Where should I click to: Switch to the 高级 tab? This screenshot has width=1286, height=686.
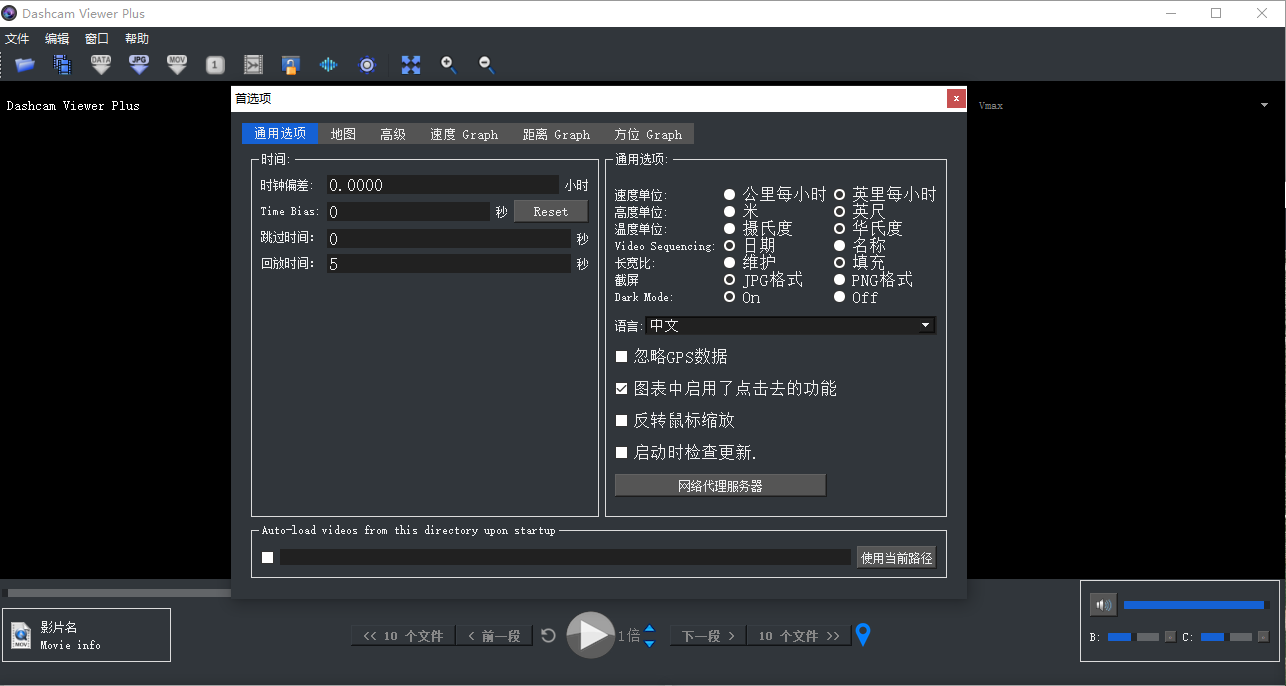tap(393, 134)
